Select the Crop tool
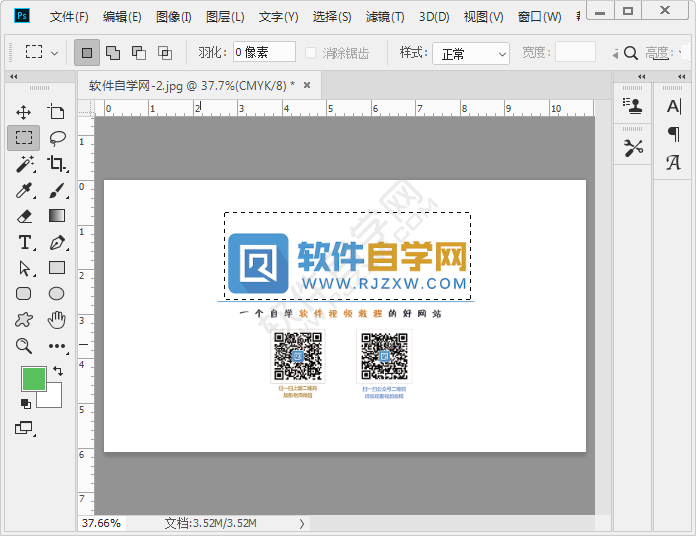This screenshot has height=536, width=696. tap(57, 164)
